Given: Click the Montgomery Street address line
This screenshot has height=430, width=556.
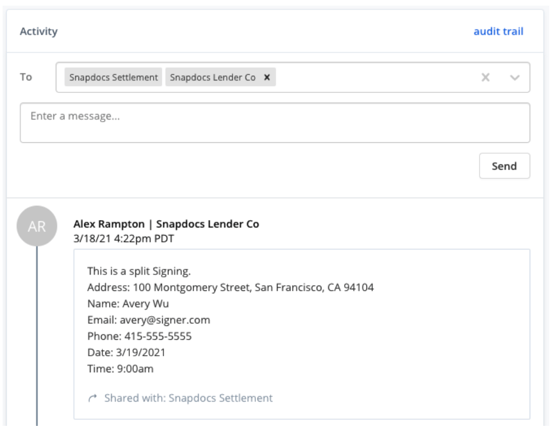Looking at the screenshot, I should click(x=230, y=287).
